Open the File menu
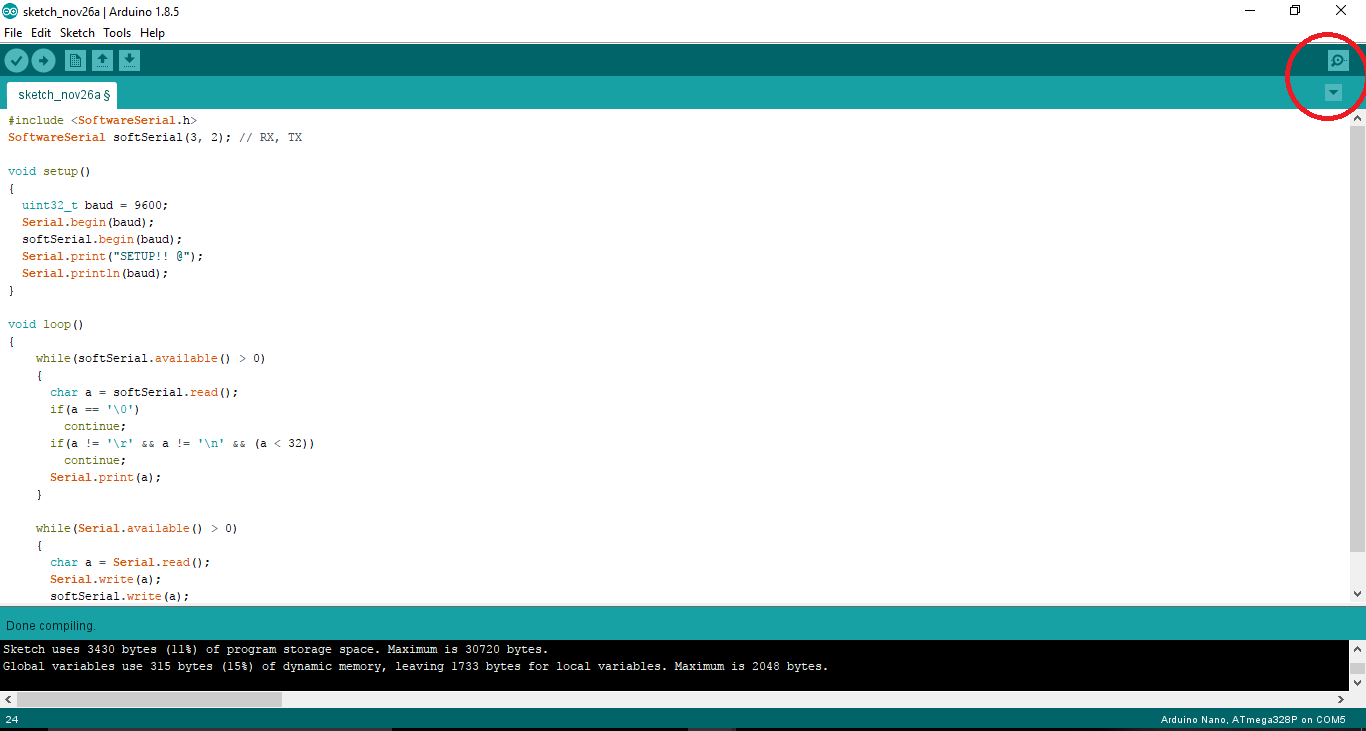The width and height of the screenshot is (1366, 731). [13, 32]
